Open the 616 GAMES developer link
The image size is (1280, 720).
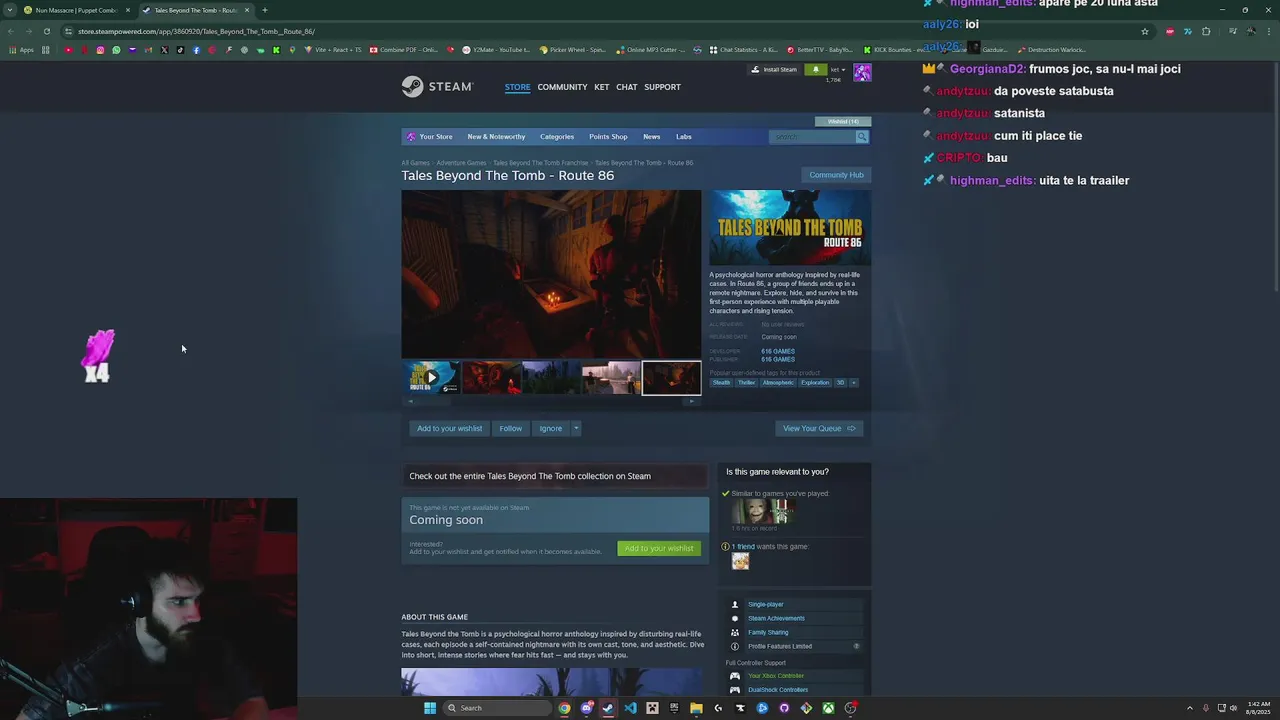pos(778,351)
